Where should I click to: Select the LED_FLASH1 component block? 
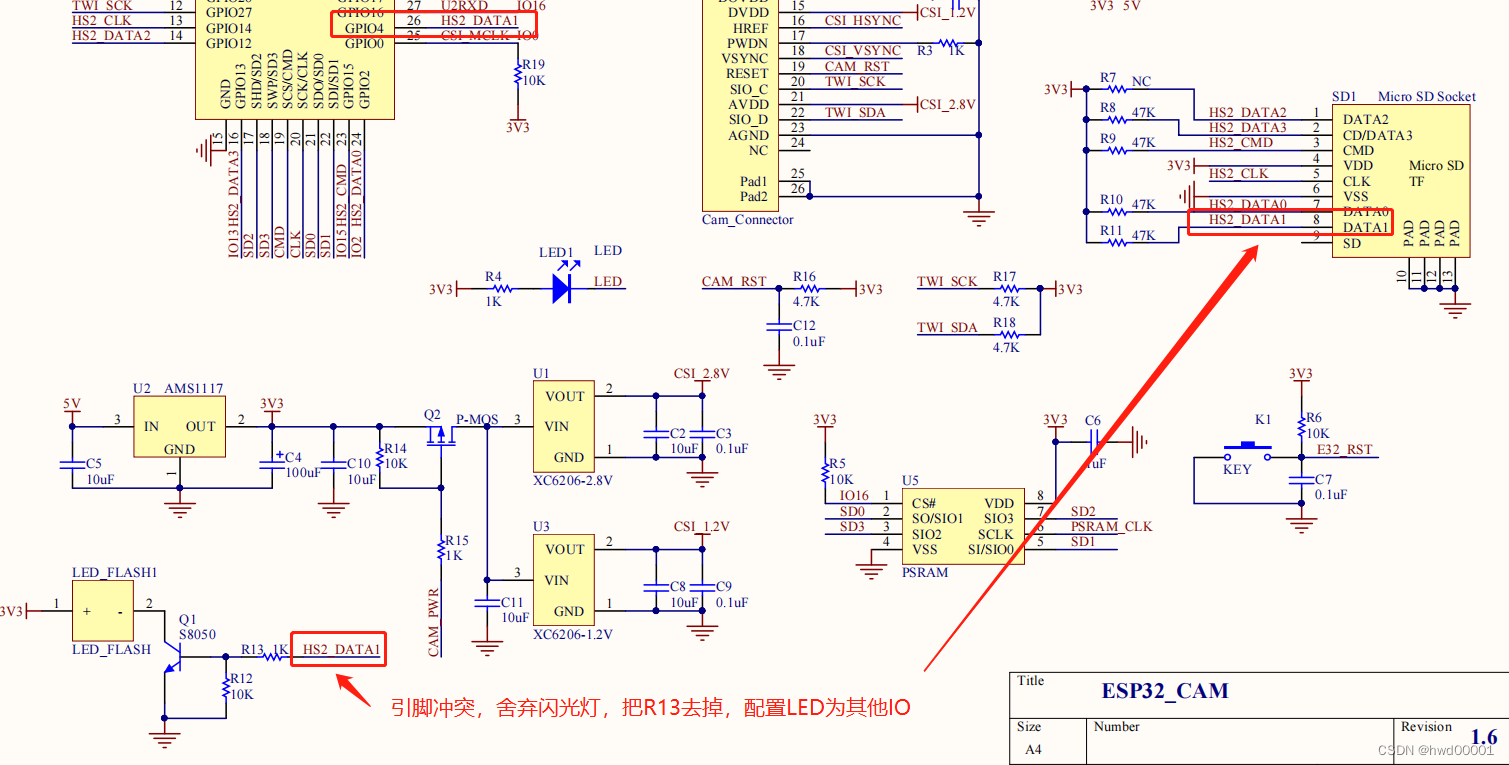click(102, 611)
